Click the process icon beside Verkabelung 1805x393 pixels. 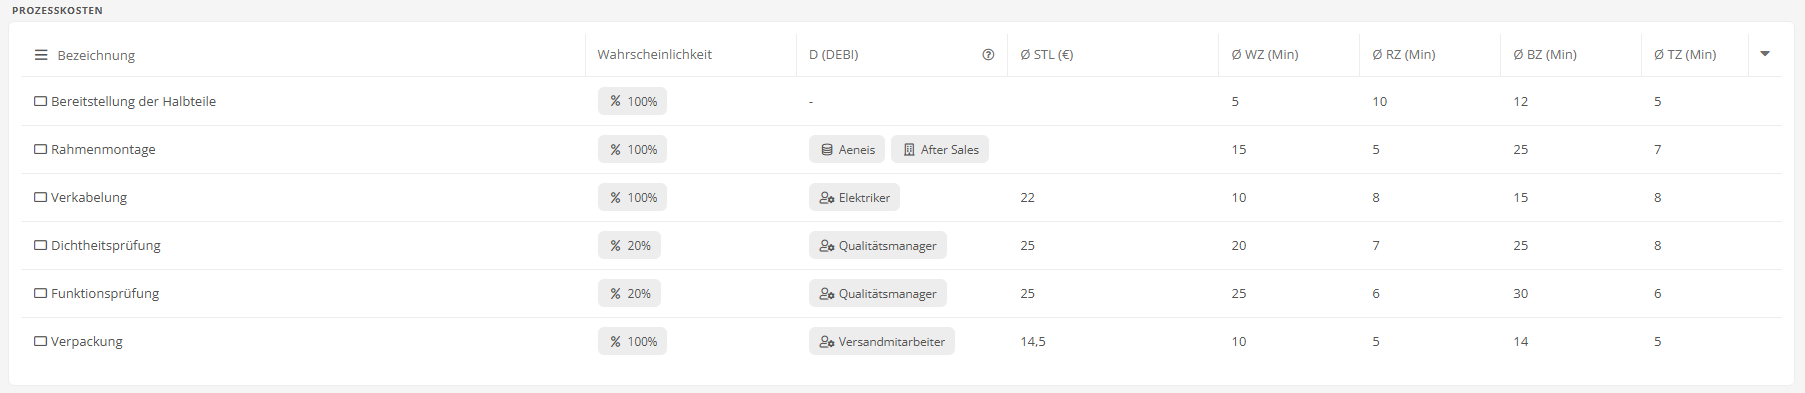41,197
